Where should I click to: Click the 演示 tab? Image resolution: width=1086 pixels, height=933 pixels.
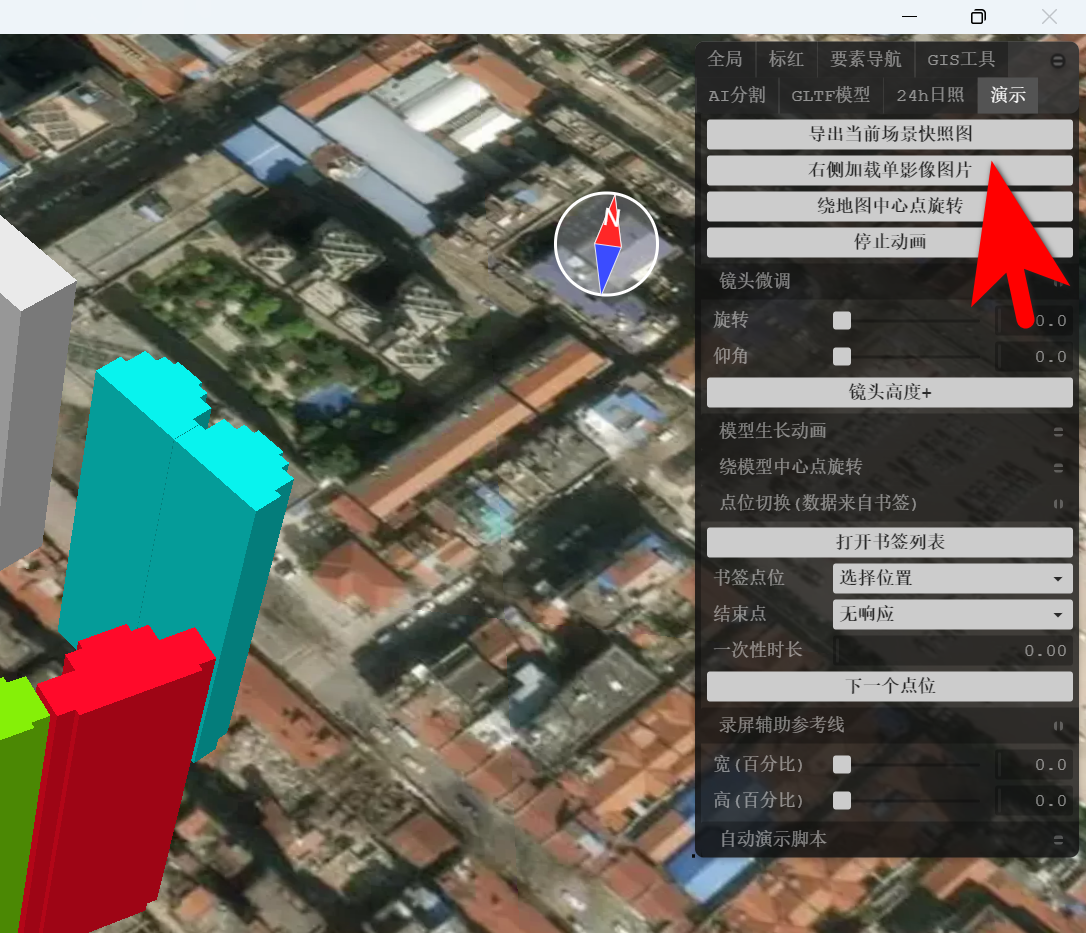pos(1008,95)
